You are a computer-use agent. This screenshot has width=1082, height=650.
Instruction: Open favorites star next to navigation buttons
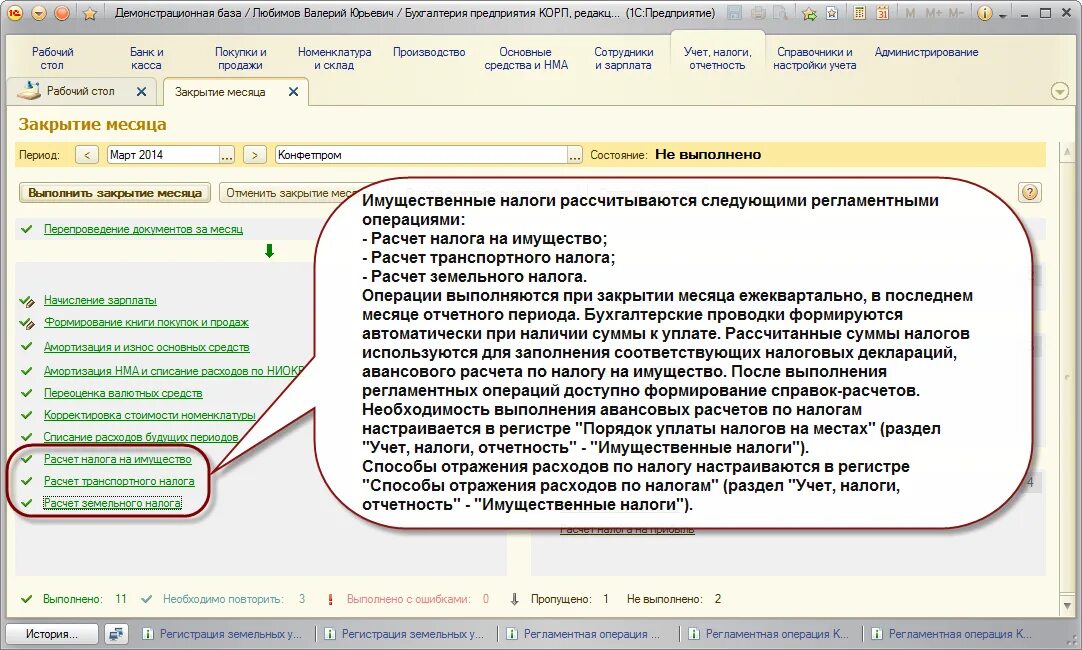[90, 13]
